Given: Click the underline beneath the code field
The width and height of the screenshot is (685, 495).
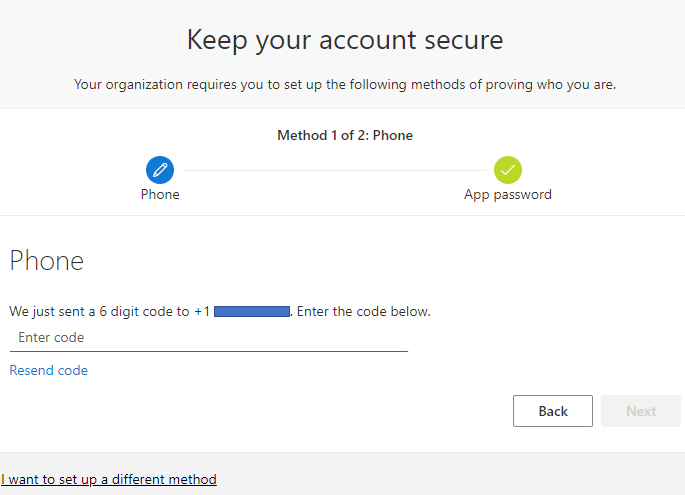Looking at the screenshot, I should 208,351.
